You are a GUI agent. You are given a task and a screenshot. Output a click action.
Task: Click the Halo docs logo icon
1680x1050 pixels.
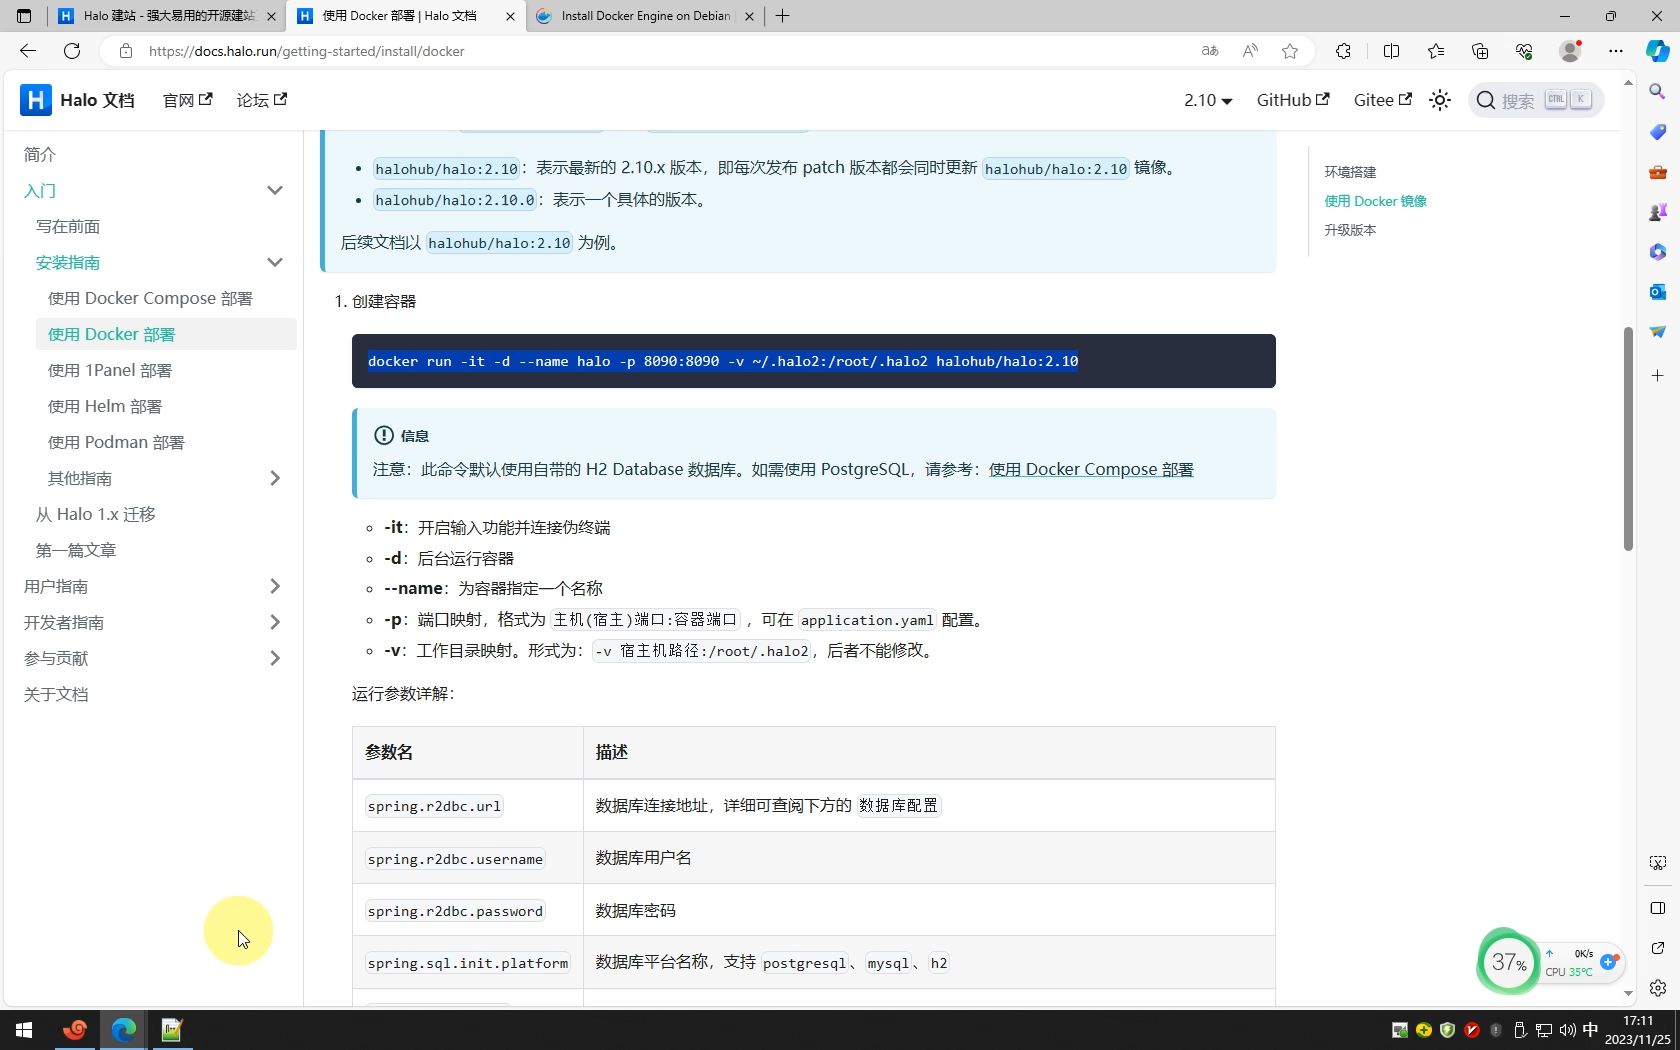tap(35, 100)
